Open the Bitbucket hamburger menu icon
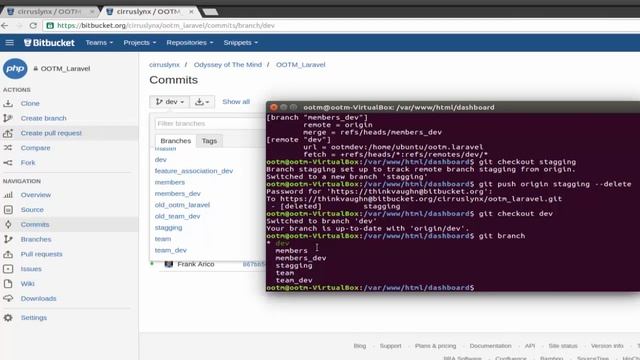Image resolution: width=640 pixels, height=360 pixels. click(9, 42)
